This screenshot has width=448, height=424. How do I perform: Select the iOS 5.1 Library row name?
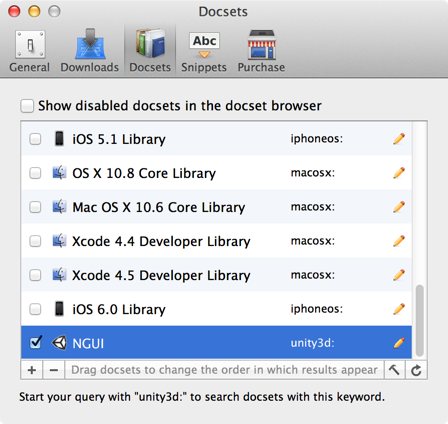(x=119, y=139)
